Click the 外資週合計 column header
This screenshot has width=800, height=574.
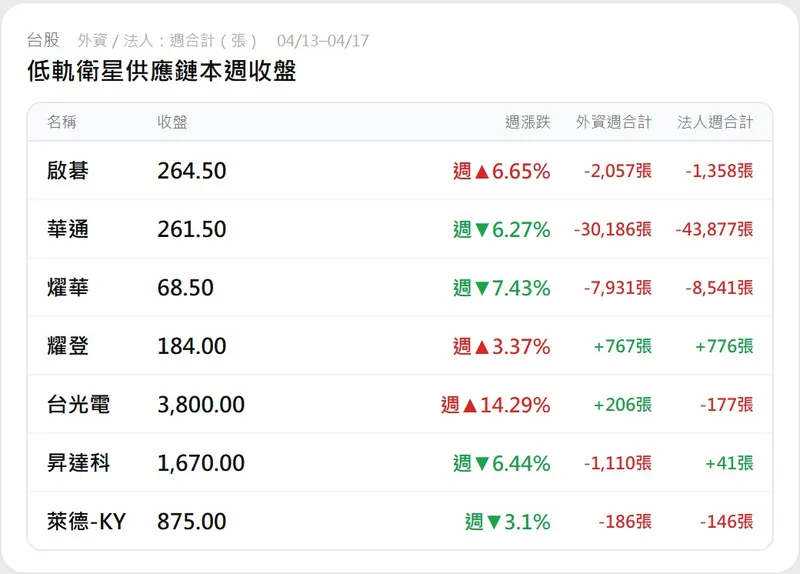(x=614, y=122)
